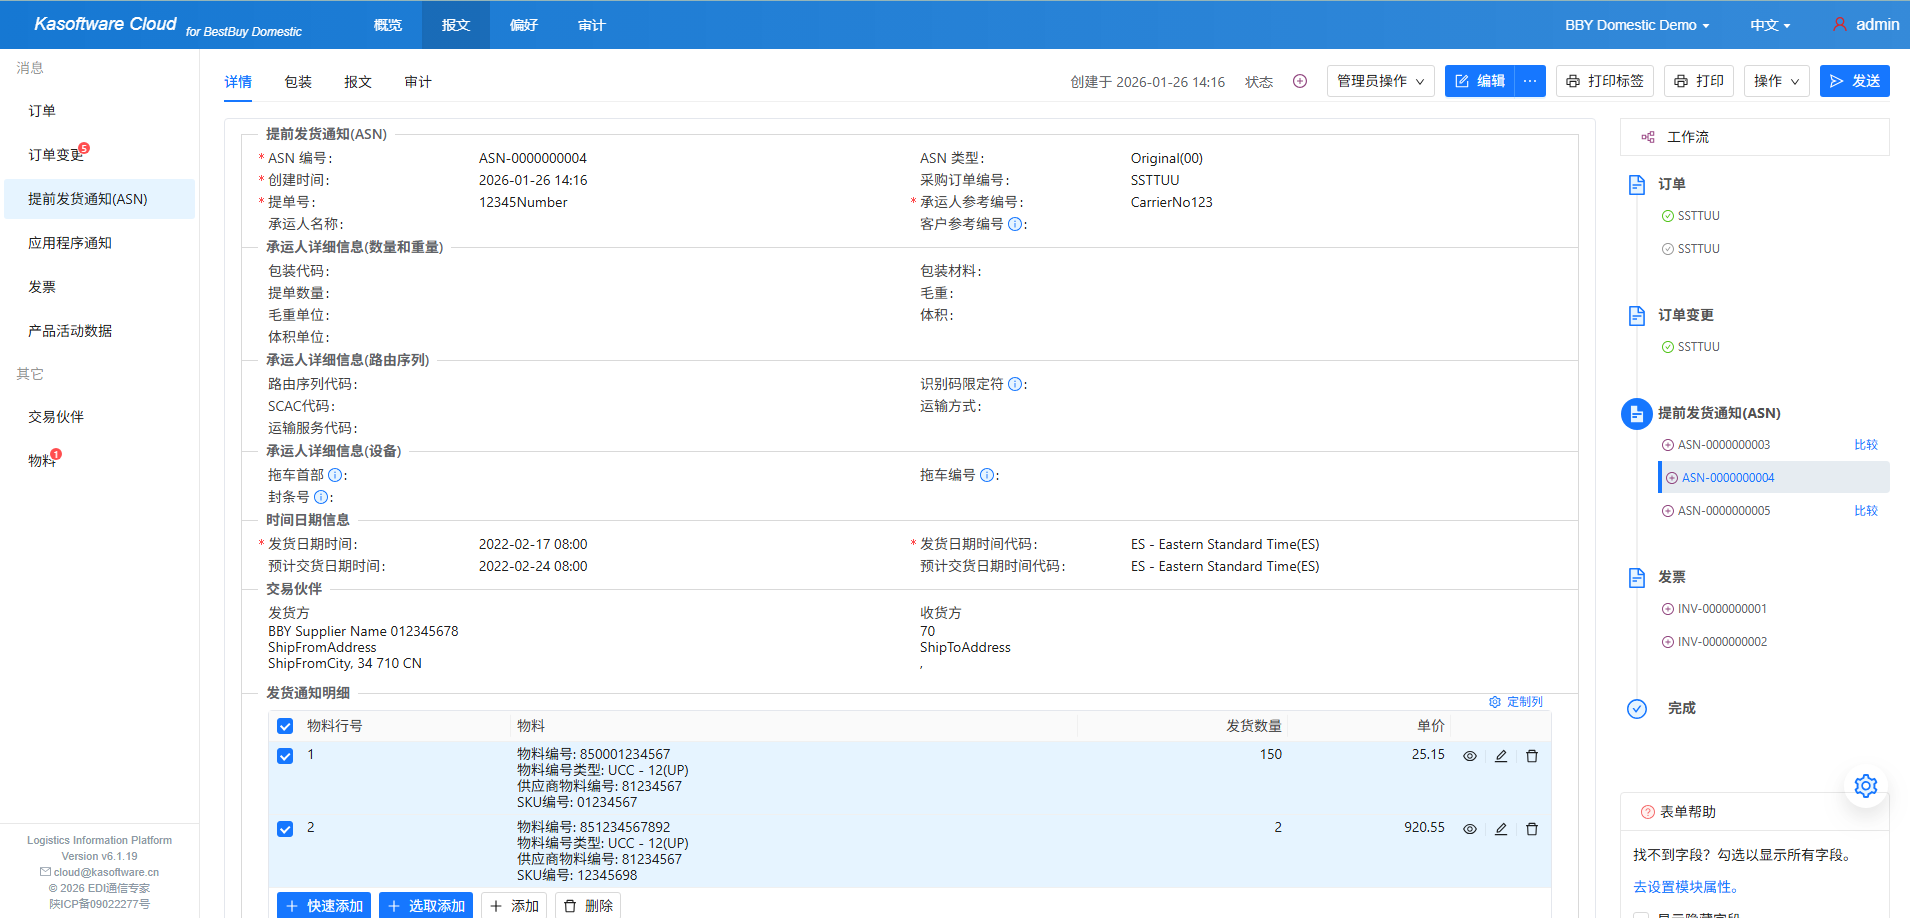The height and width of the screenshot is (918, 1910).
Task: Open the 中文 language selector
Action: (1768, 24)
